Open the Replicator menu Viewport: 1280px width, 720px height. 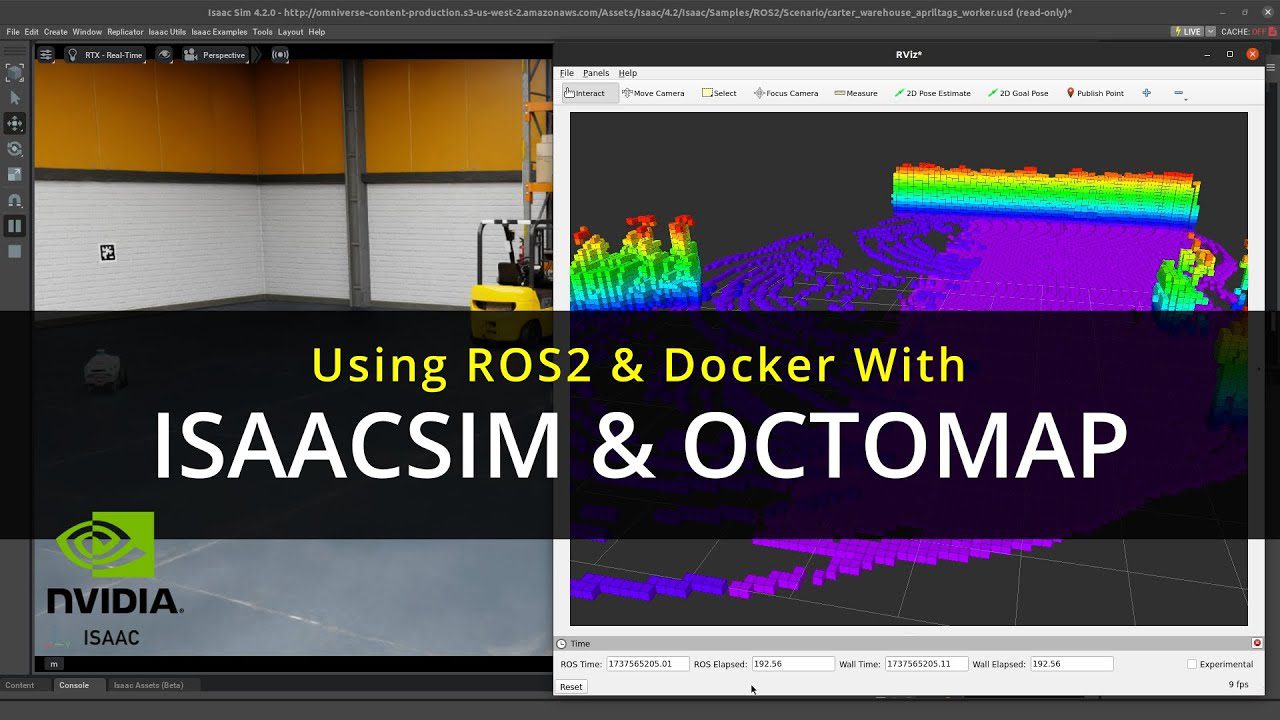point(125,32)
